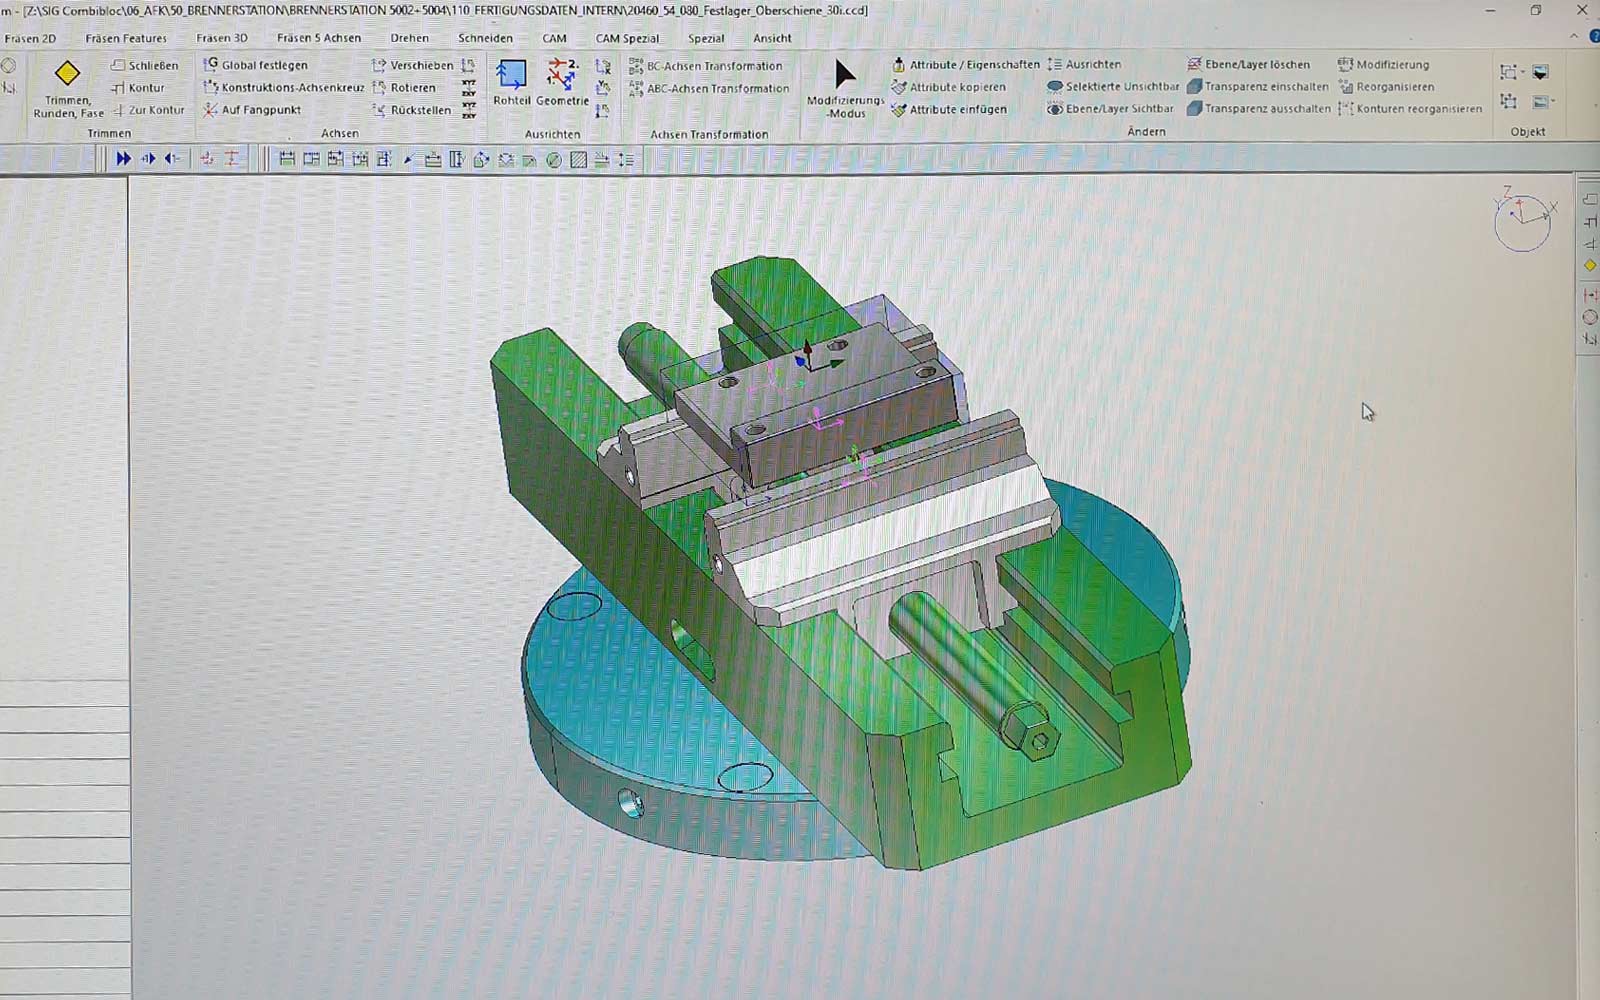Viewport: 1600px width, 1000px height.
Task: Select ABC-Achsen Transformation
Action: pyautogui.click(x=709, y=88)
